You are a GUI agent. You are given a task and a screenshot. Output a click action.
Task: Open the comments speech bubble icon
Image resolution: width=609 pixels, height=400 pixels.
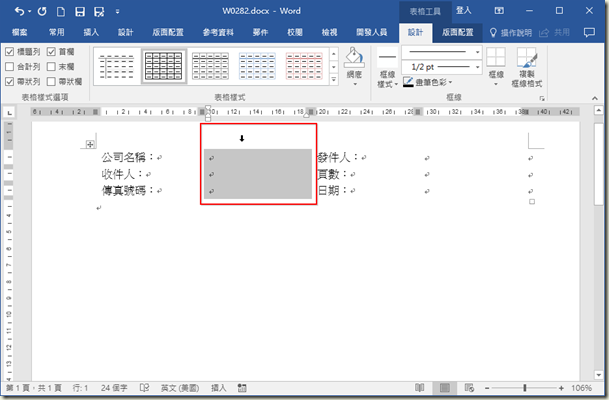(x=589, y=33)
